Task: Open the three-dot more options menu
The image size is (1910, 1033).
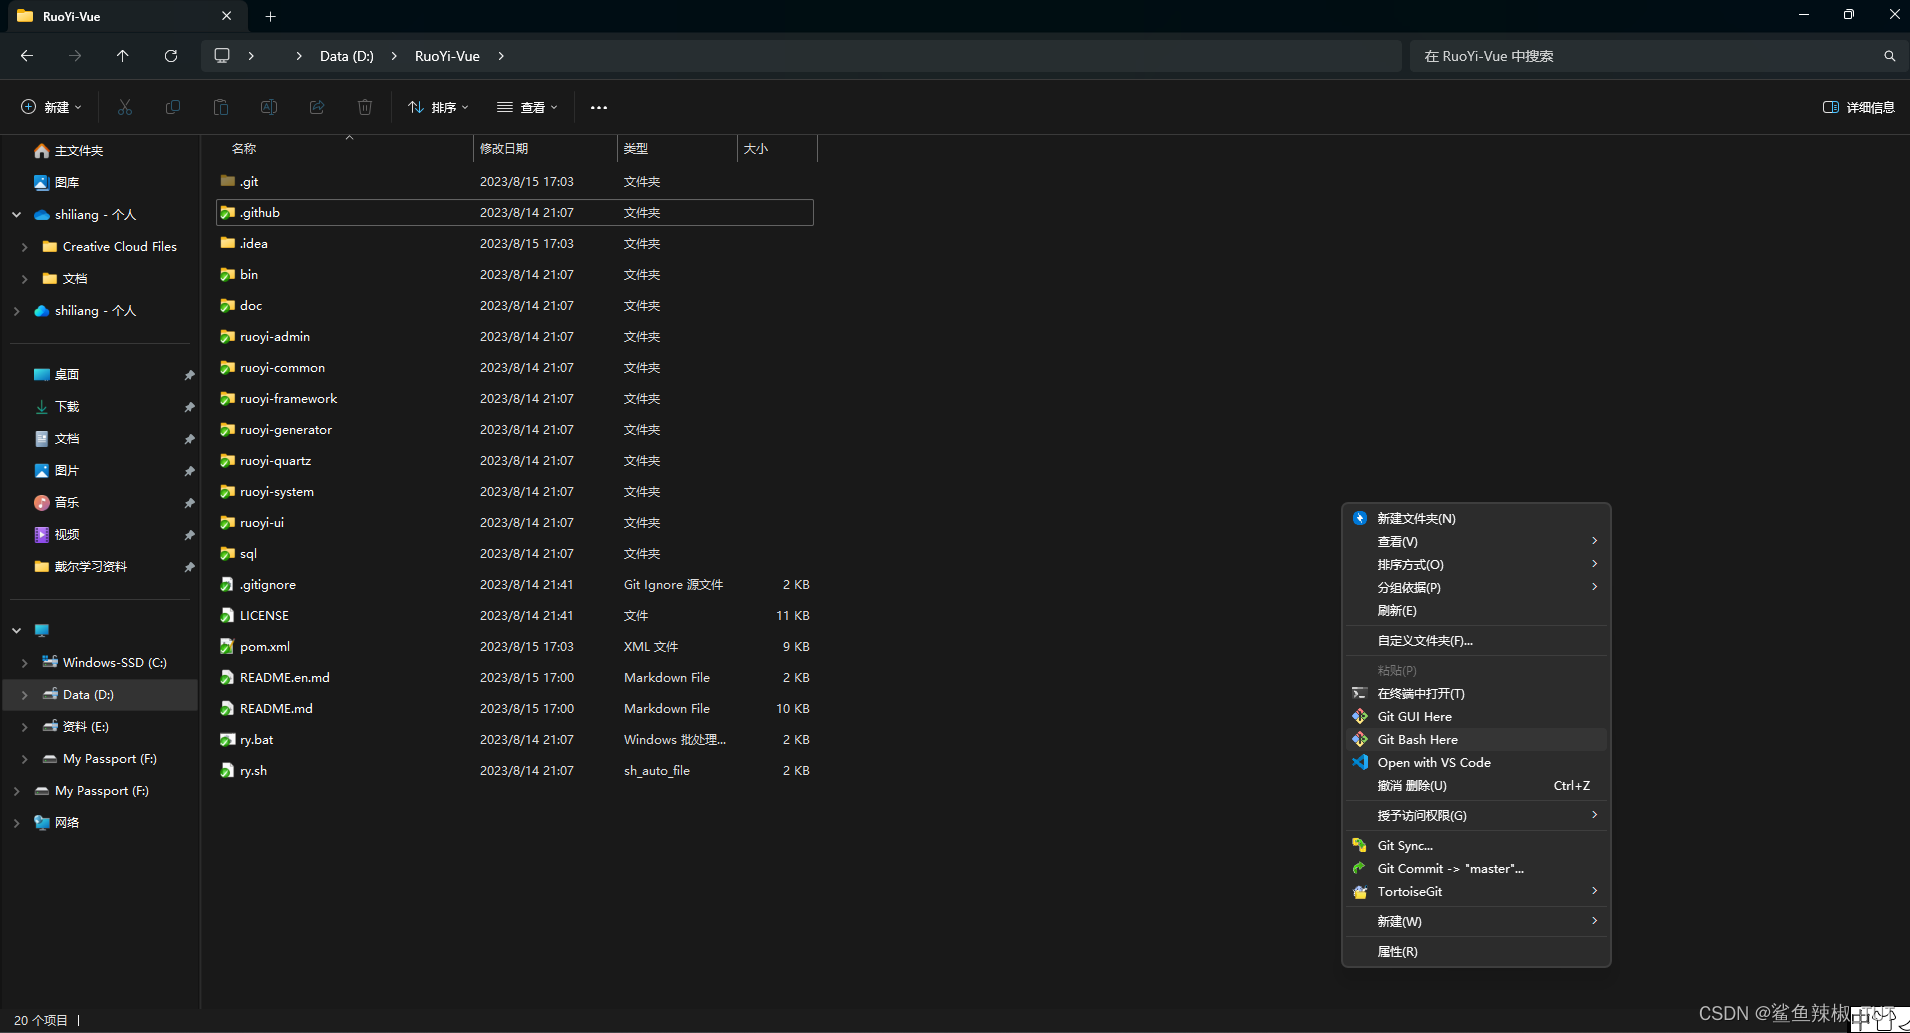Action: click(x=599, y=107)
